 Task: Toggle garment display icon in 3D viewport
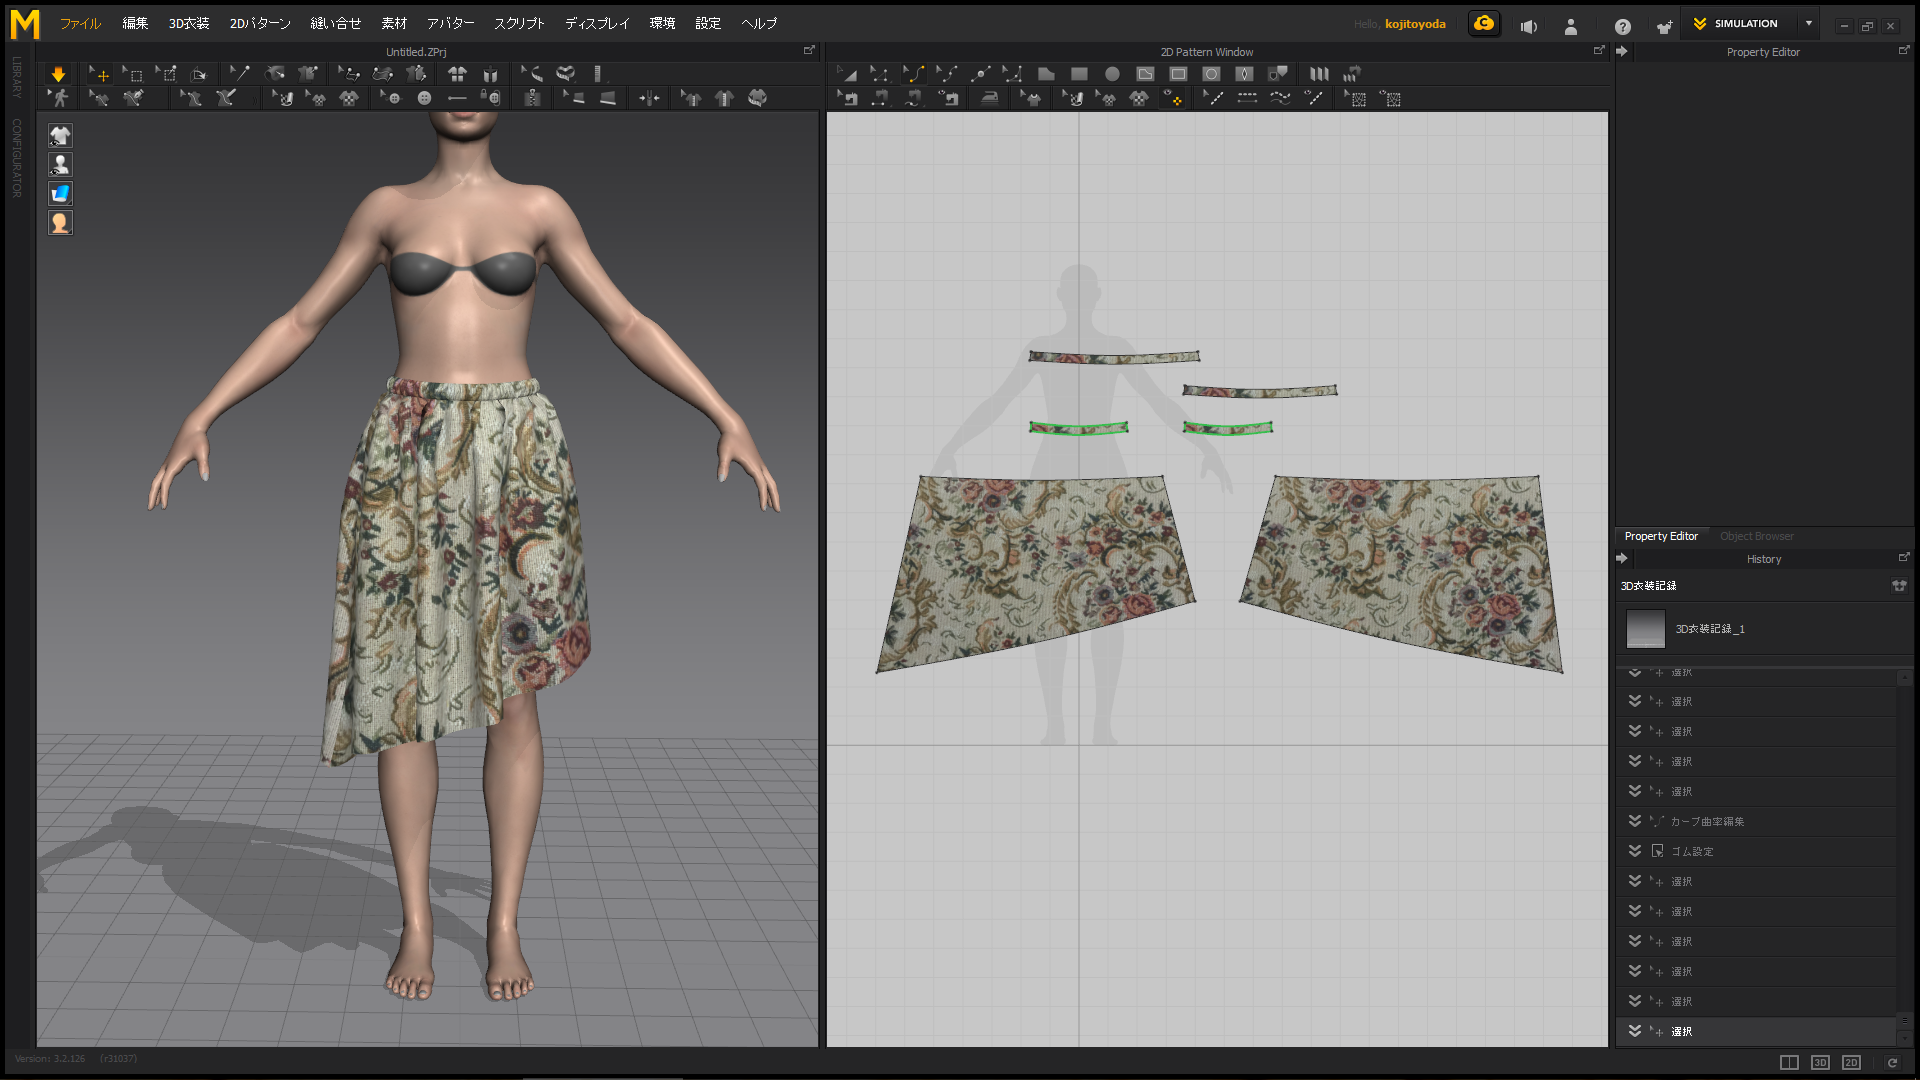pyautogui.click(x=60, y=136)
